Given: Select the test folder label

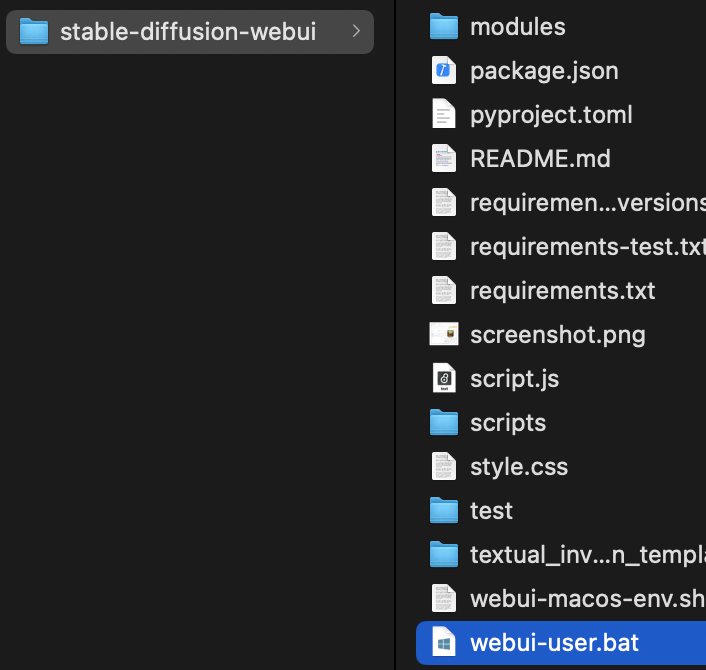Looking at the screenshot, I should 491,511.
